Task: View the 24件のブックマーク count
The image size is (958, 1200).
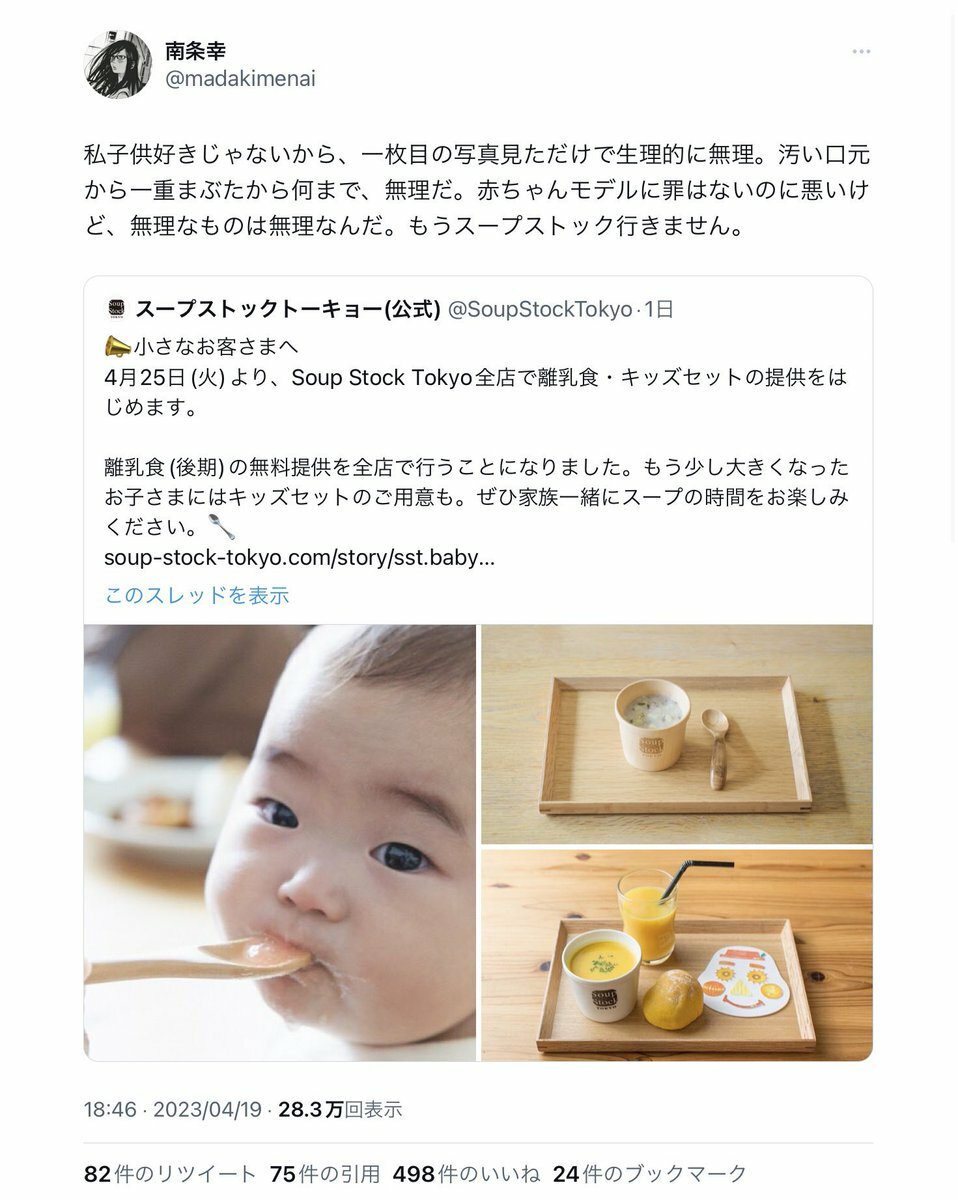Action: 650,1174
